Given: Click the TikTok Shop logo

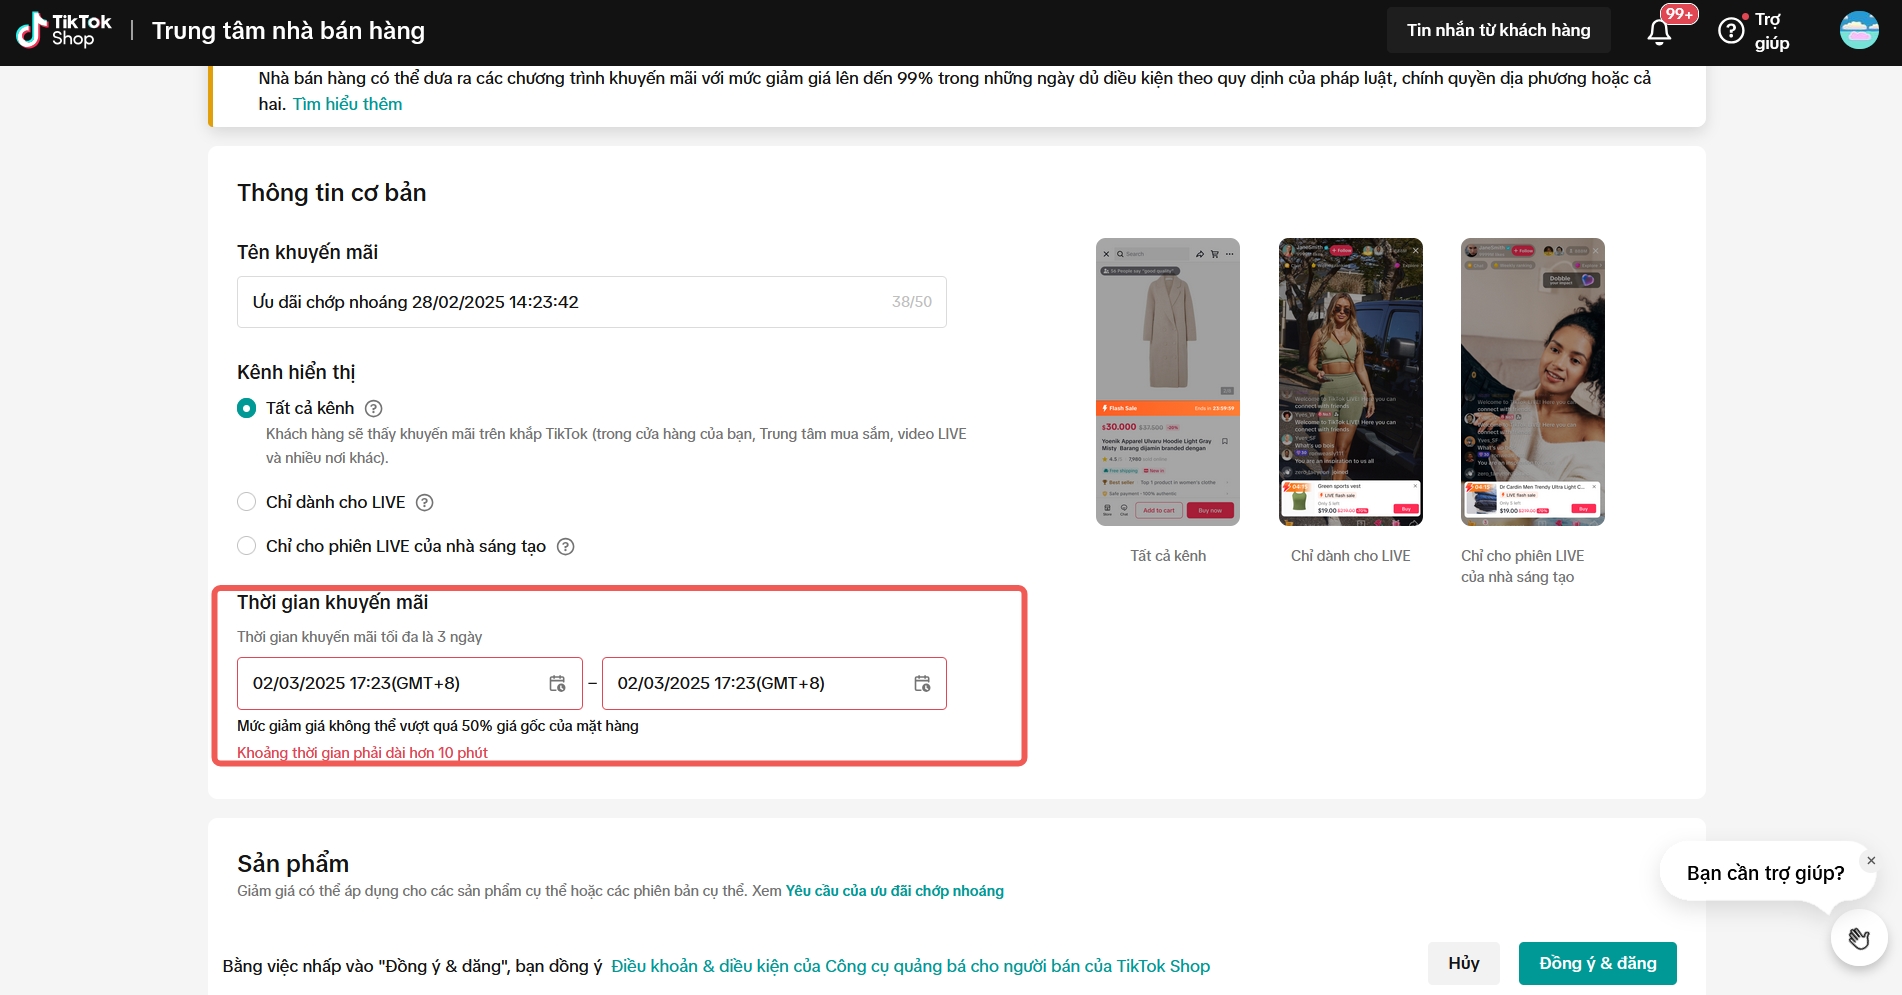Looking at the screenshot, I should [x=64, y=30].
